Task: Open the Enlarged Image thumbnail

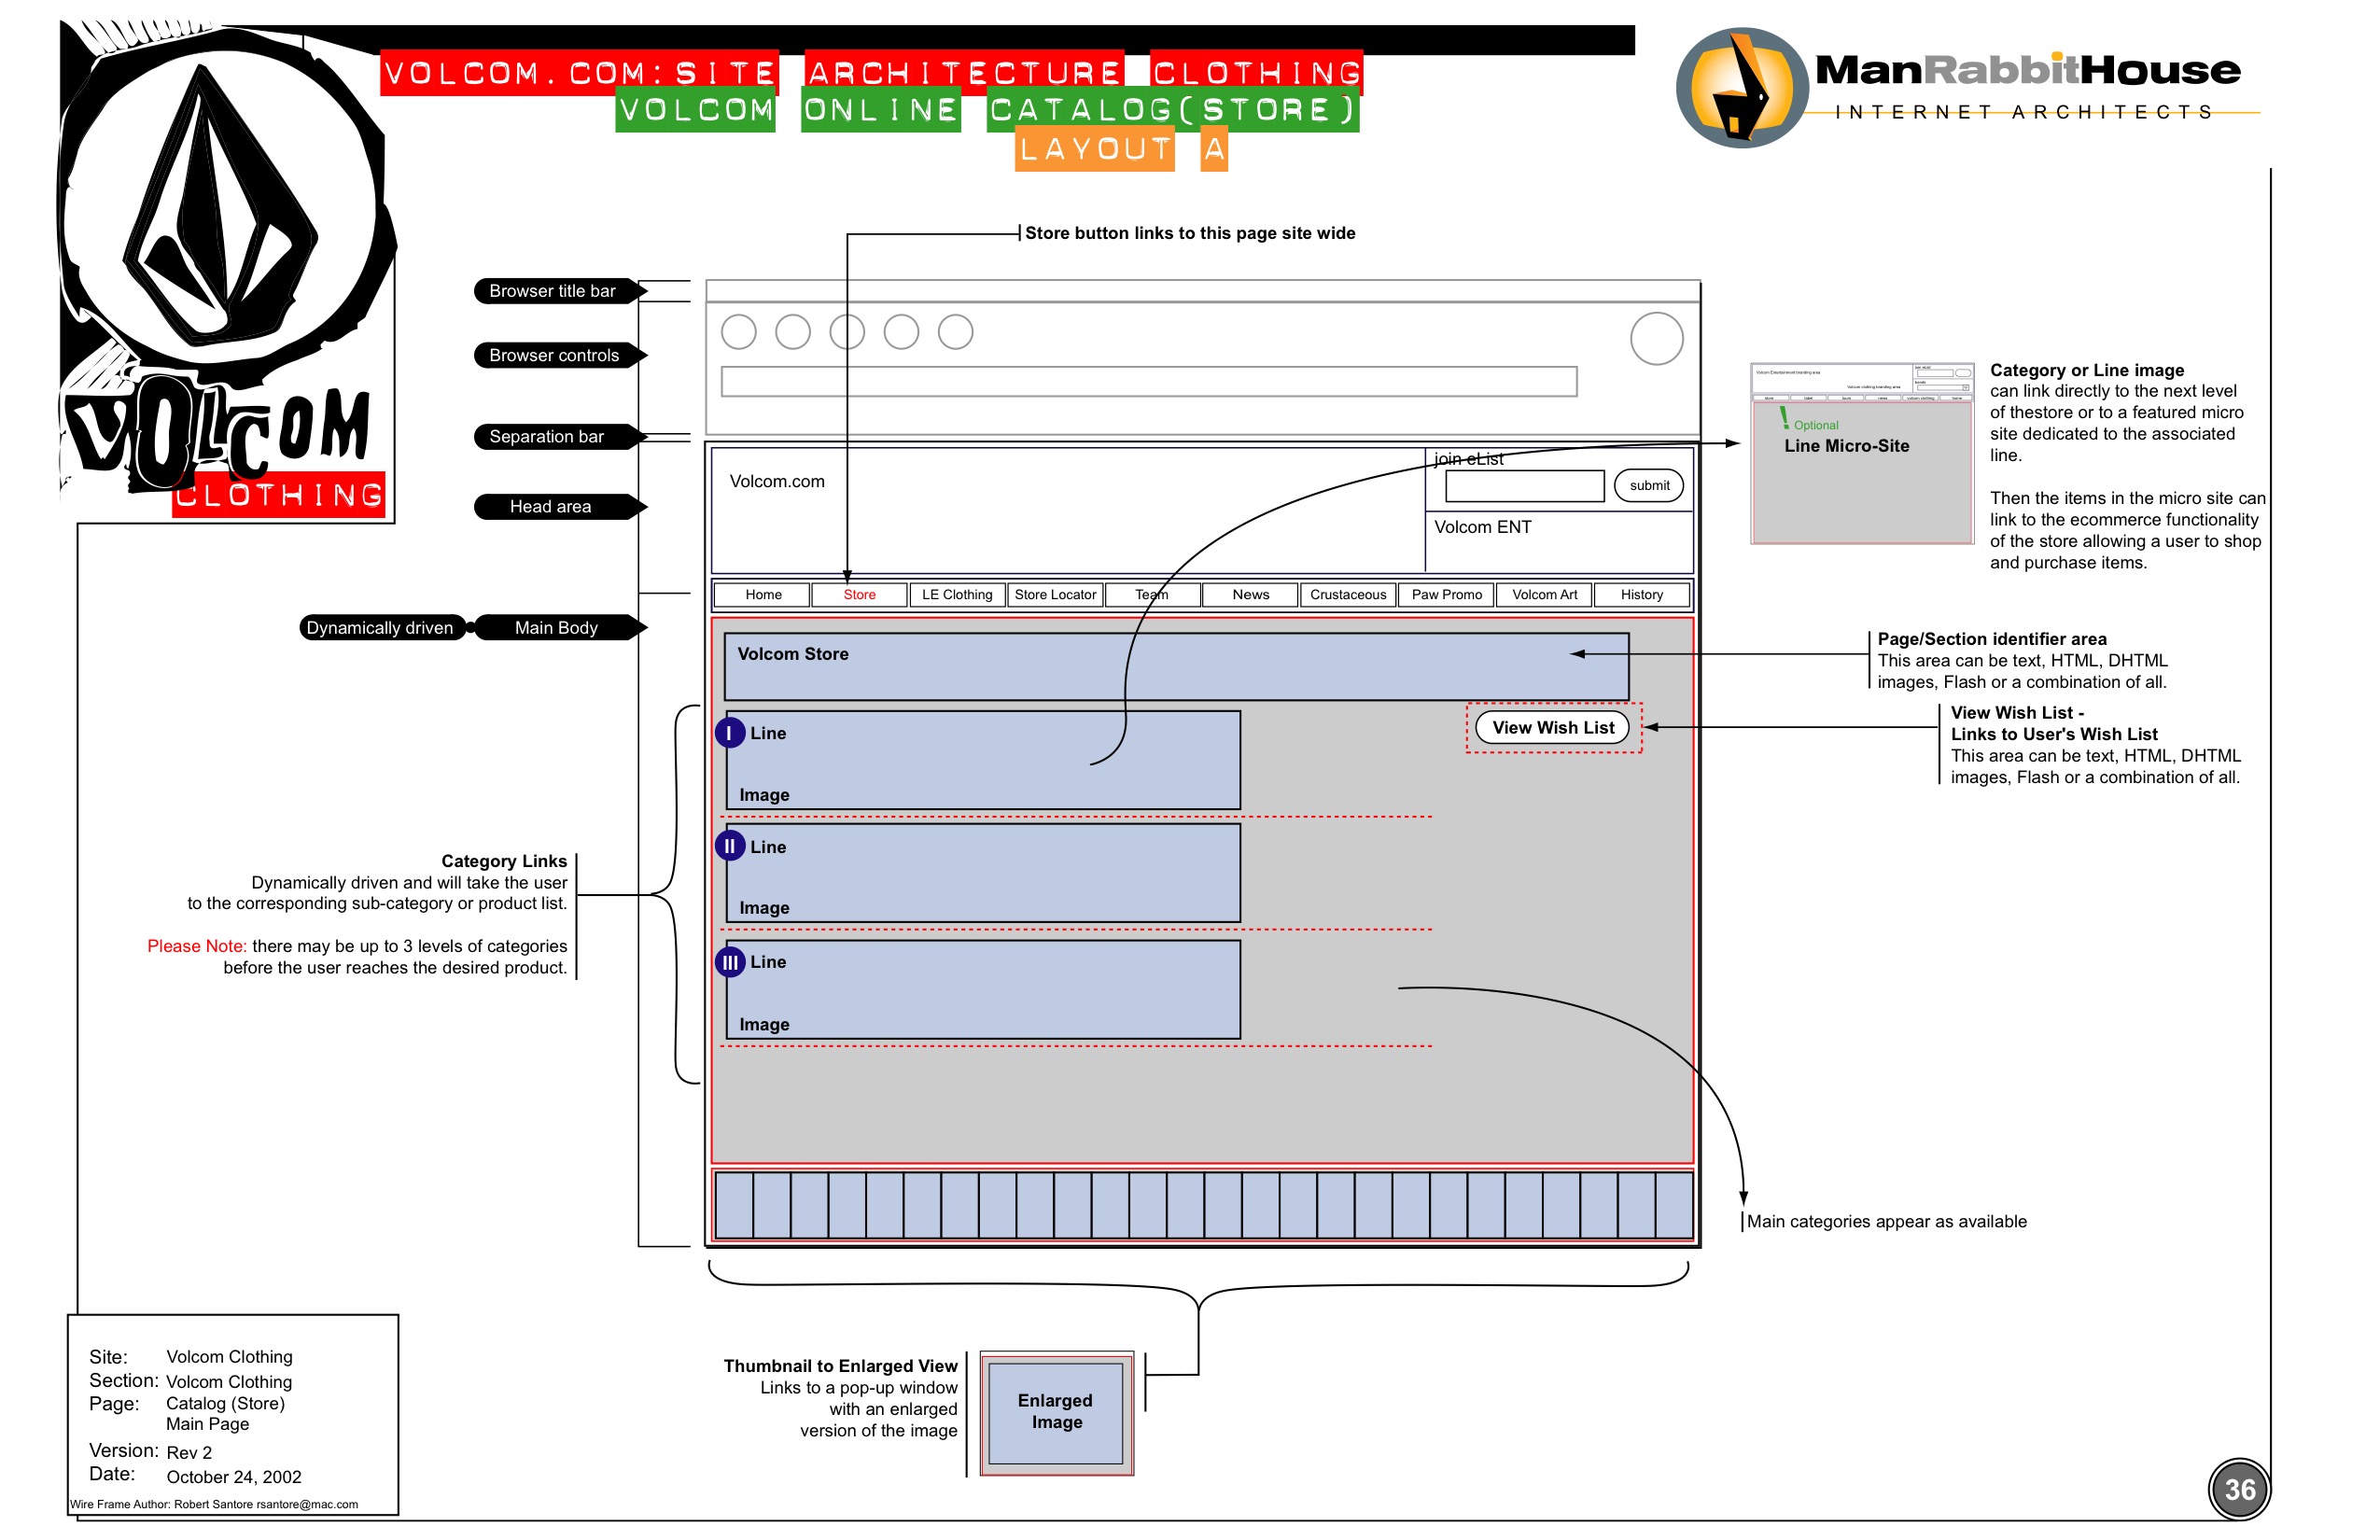Action: coord(1056,1412)
